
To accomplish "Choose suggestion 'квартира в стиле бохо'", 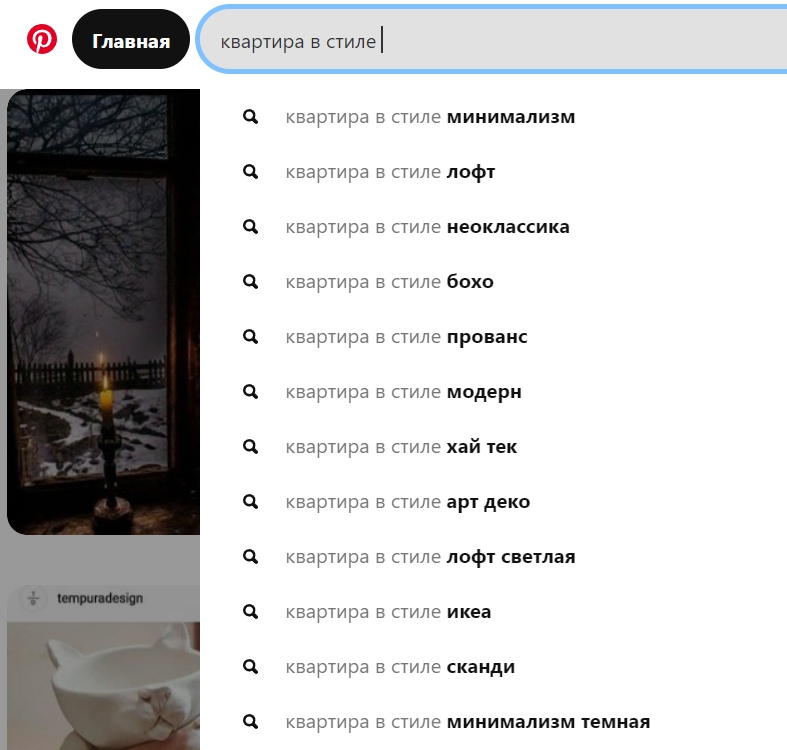I will (389, 282).
